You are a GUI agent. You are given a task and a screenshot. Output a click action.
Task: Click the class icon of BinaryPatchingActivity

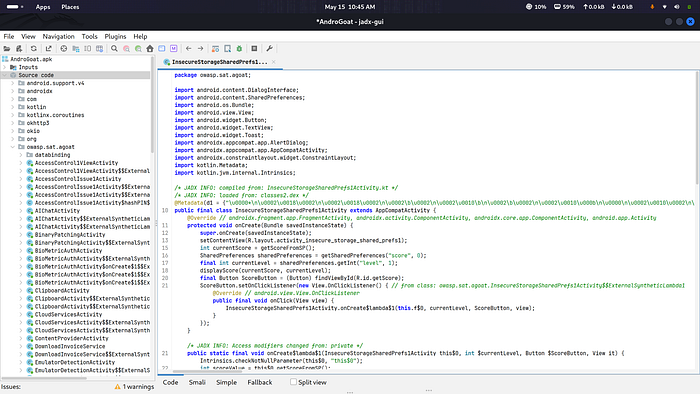tap(30, 235)
